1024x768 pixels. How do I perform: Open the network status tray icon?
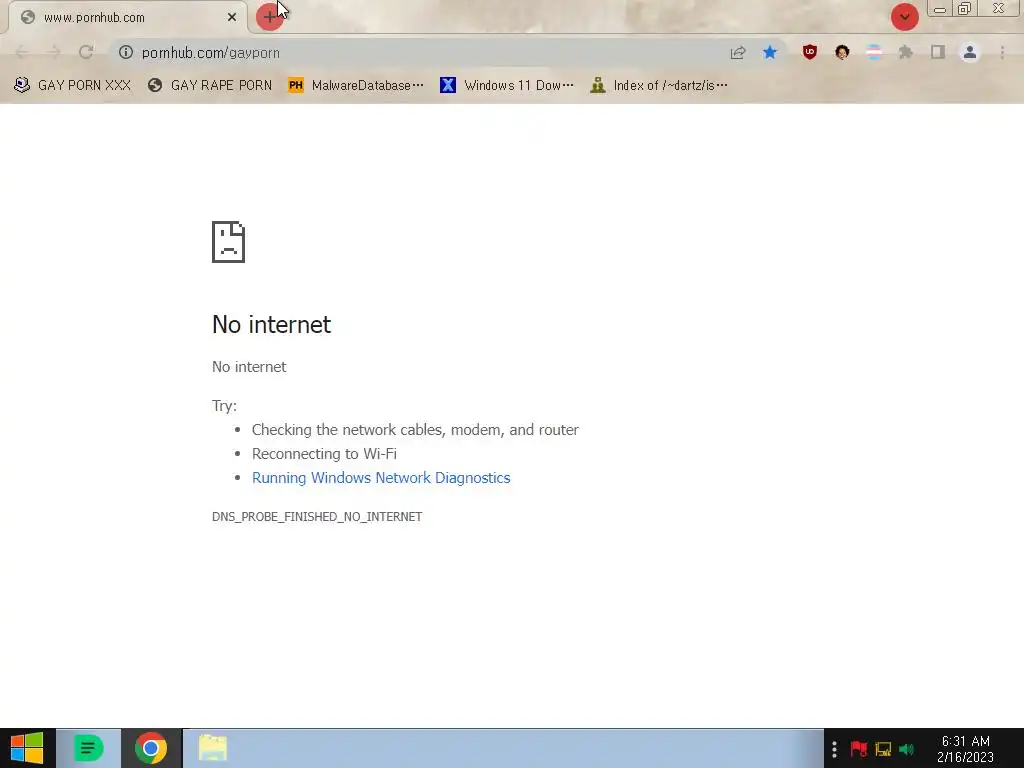click(x=883, y=749)
